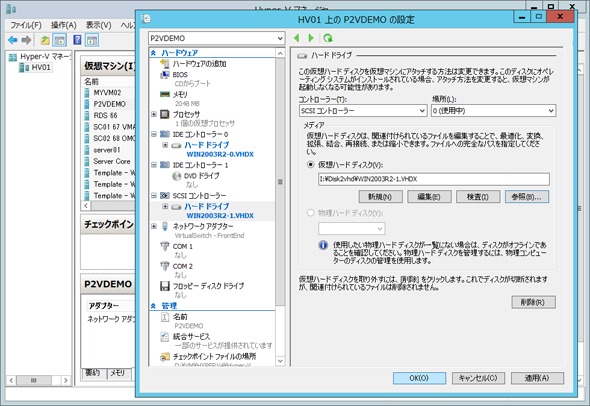Click Forward arrow in Hyper-V Manager toolbar

26,40
